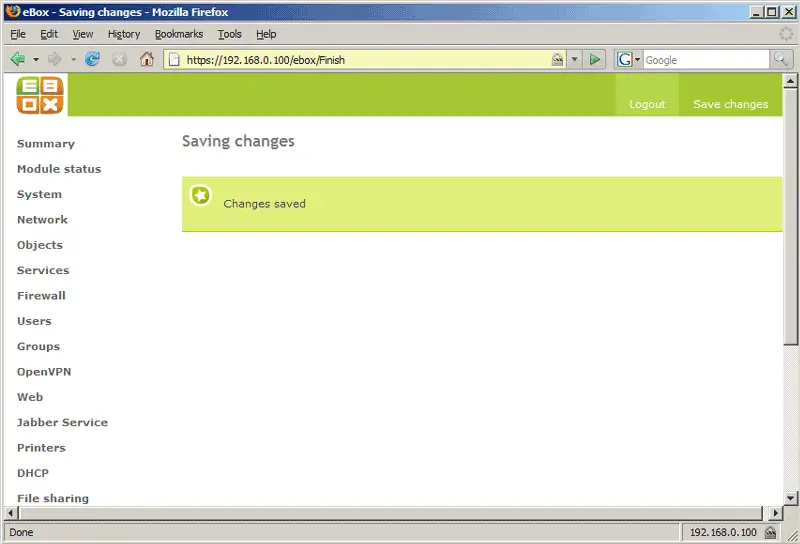Open the Summary sidebar section
Image resolution: width=800 pixels, height=544 pixels.
46,144
